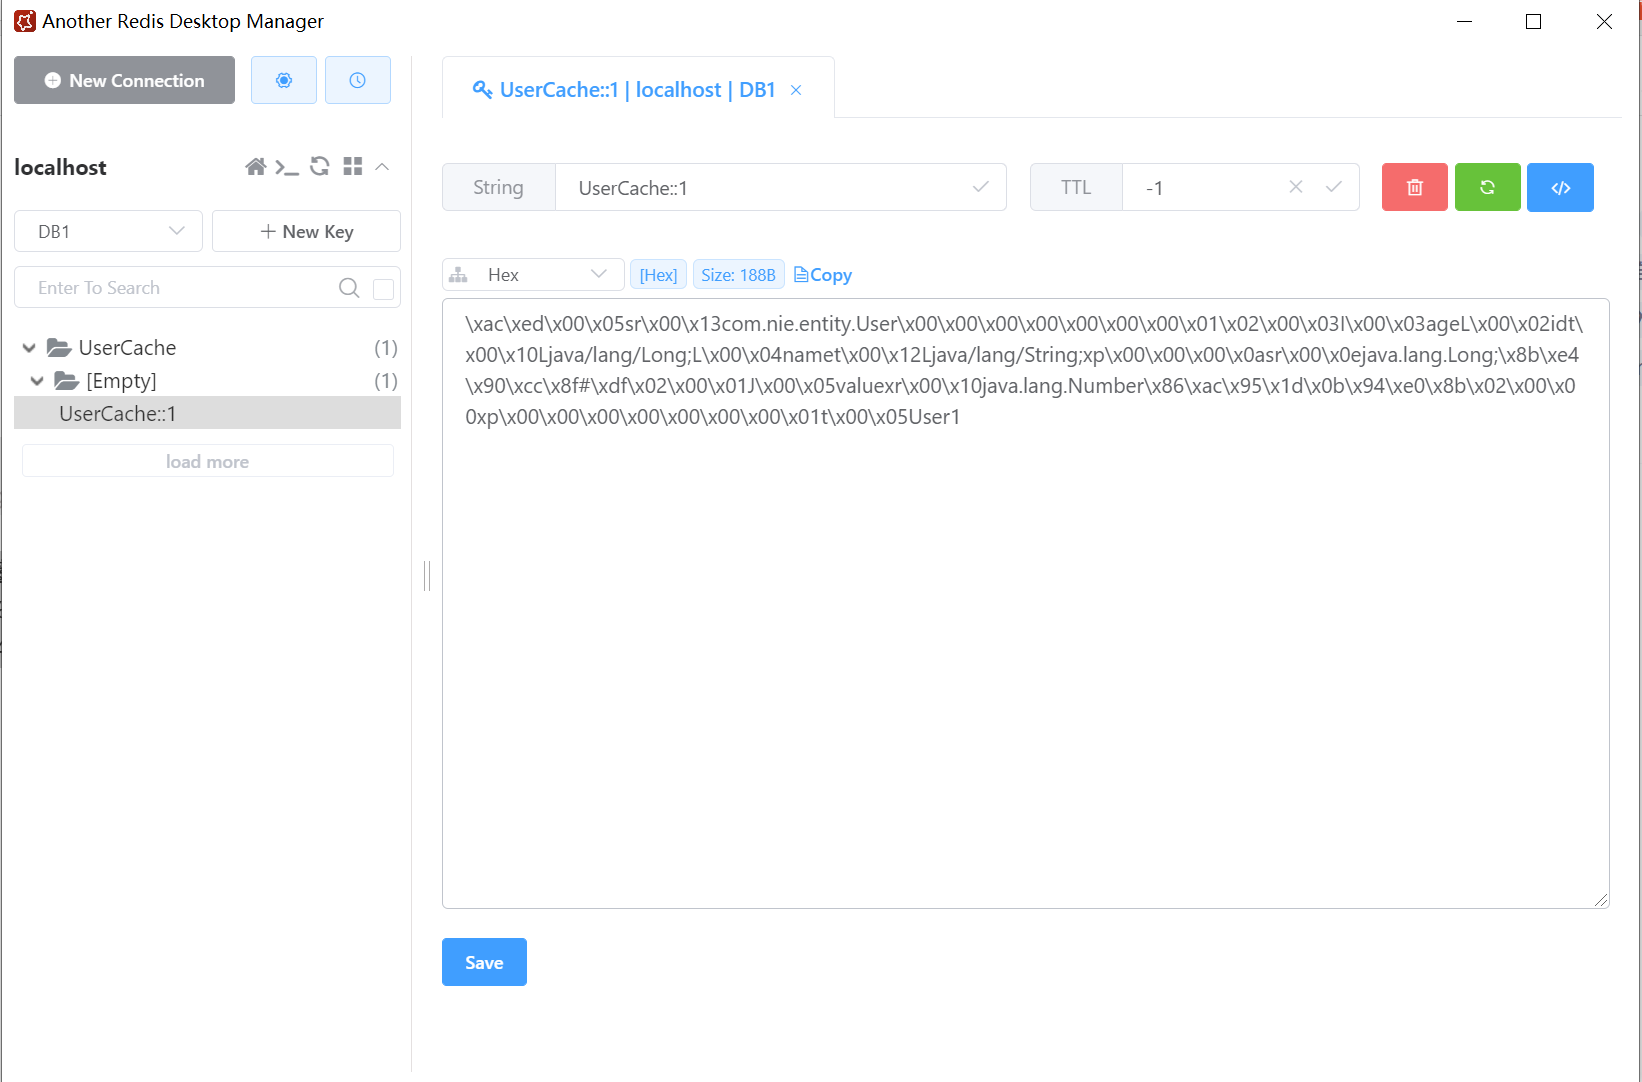The width and height of the screenshot is (1642, 1082).
Task: Click the text area resize handle
Action: click(x=1601, y=900)
